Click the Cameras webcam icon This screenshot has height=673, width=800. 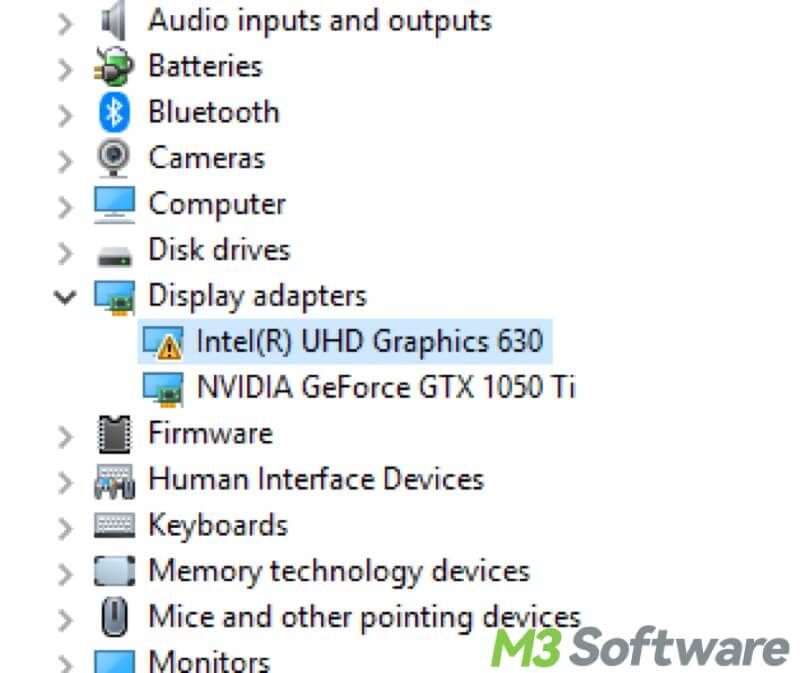pos(113,158)
